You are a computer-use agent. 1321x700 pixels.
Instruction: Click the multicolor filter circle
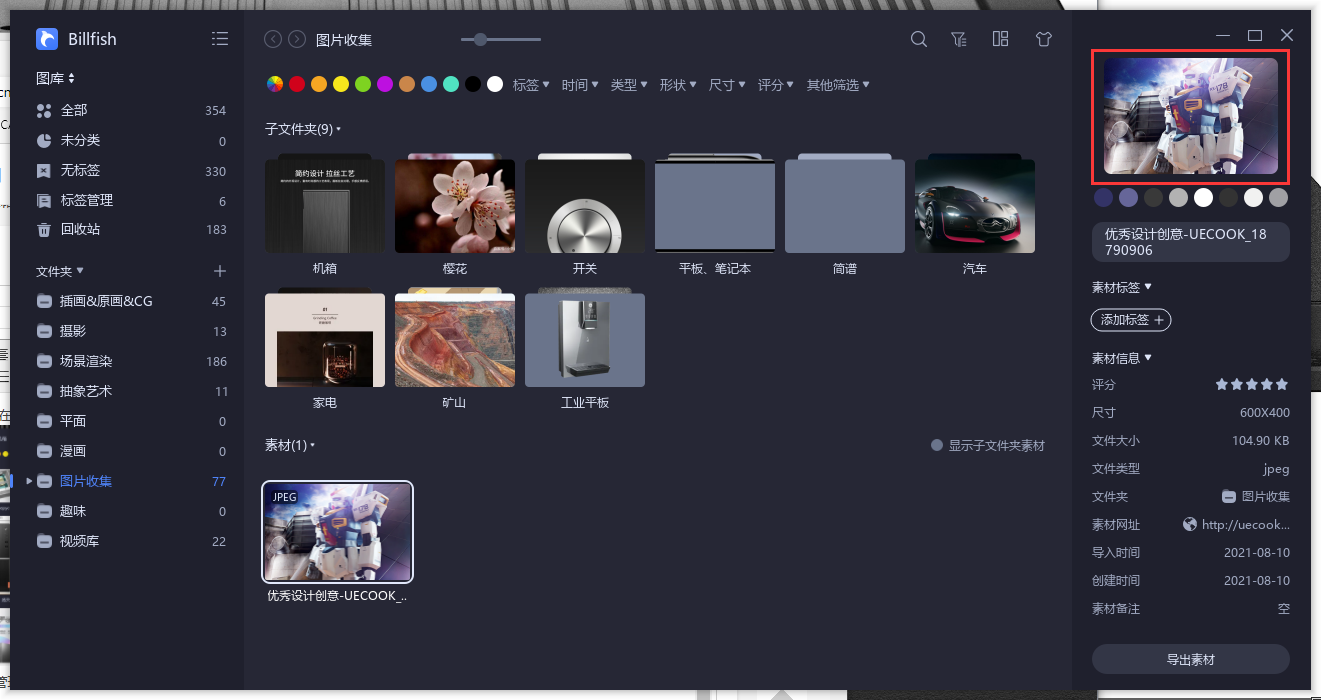pyautogui.click(x=274, y=85)
